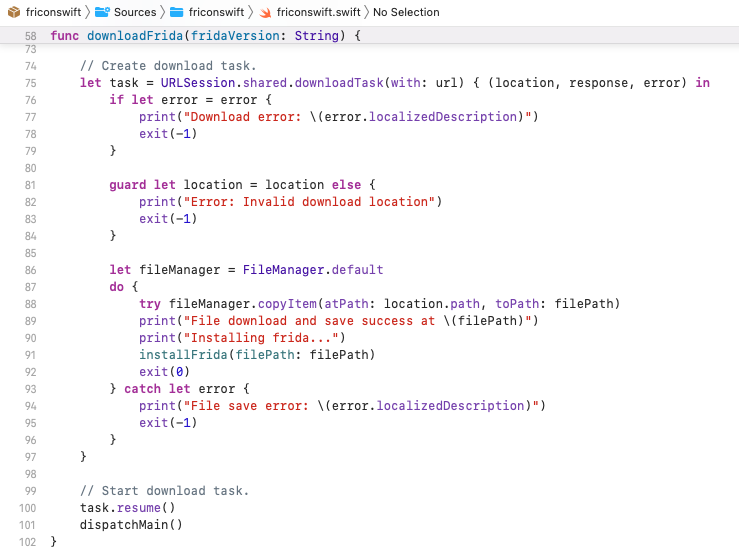This screenshot has width=739, height=552.
Task: Click 'dispatchMain()' call
Action: tap(131, 525)
